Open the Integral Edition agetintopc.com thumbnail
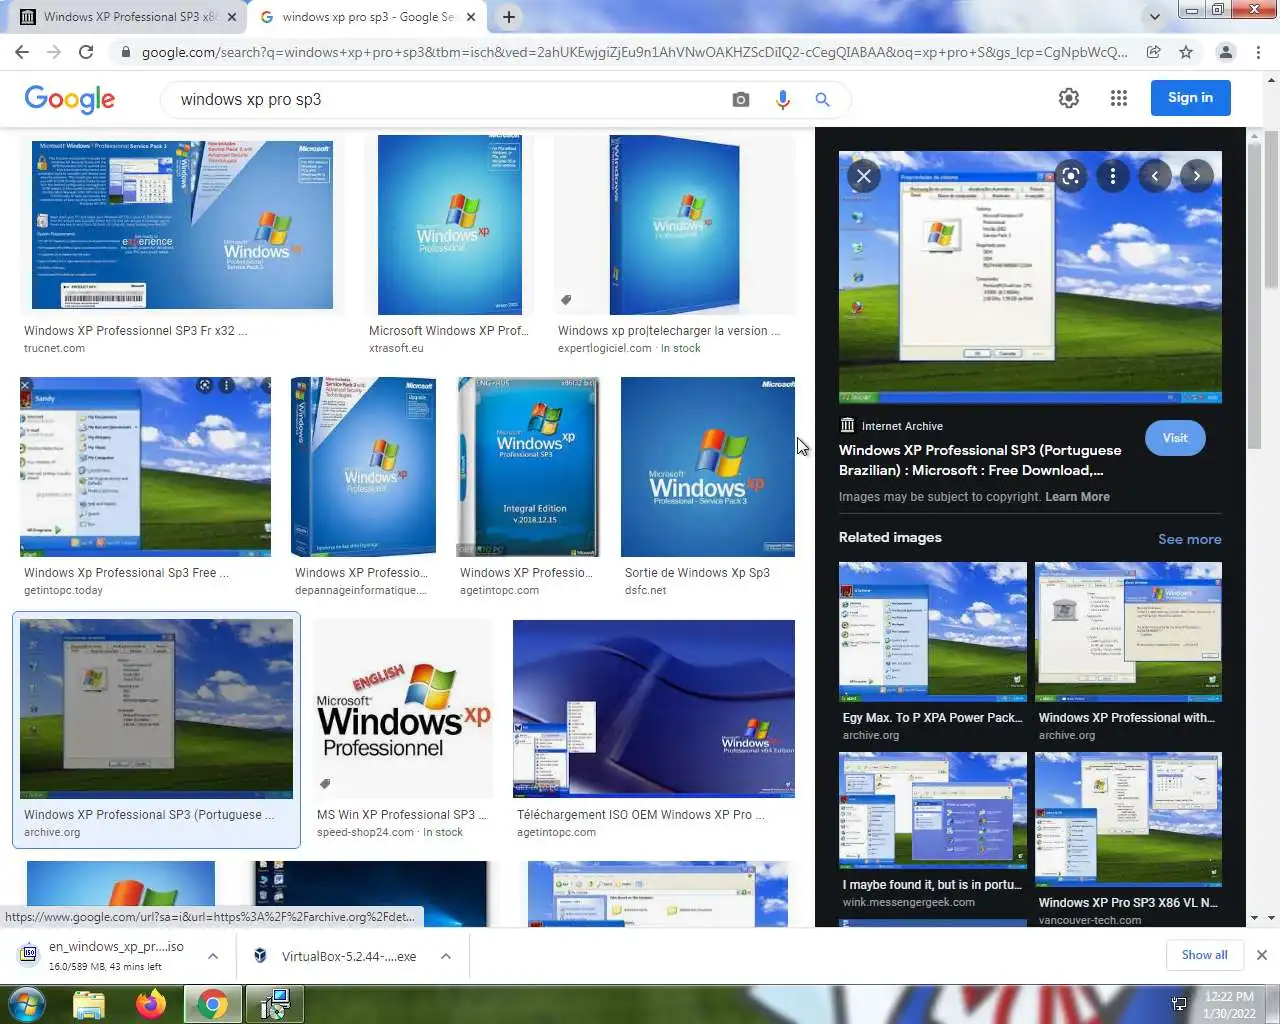The height and width of the screenshot is (1024, 1280). tap(528, 466)
